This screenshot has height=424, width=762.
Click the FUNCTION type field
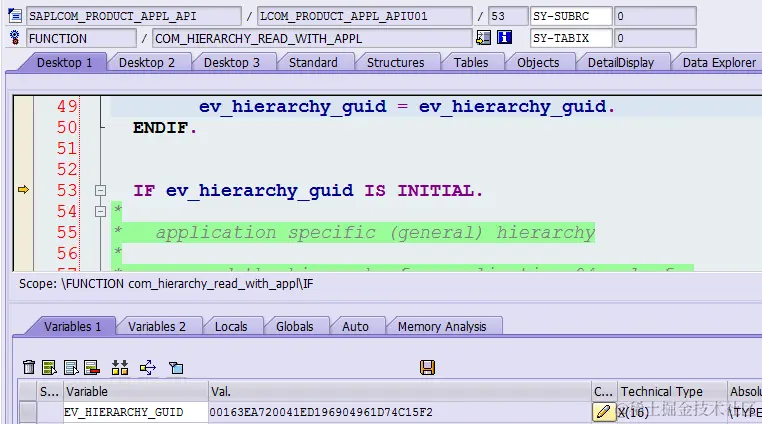tap(81, 38)
